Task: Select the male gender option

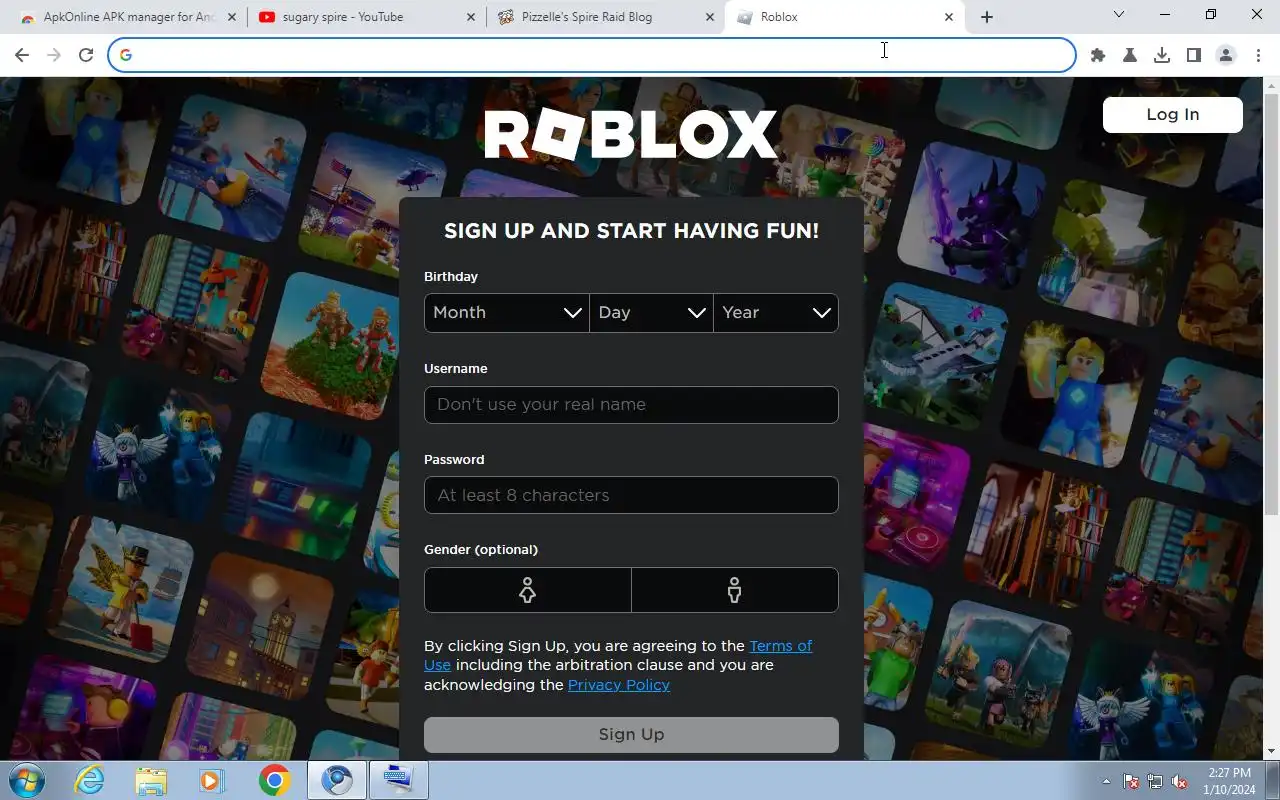Action: [x=735, y=590]
